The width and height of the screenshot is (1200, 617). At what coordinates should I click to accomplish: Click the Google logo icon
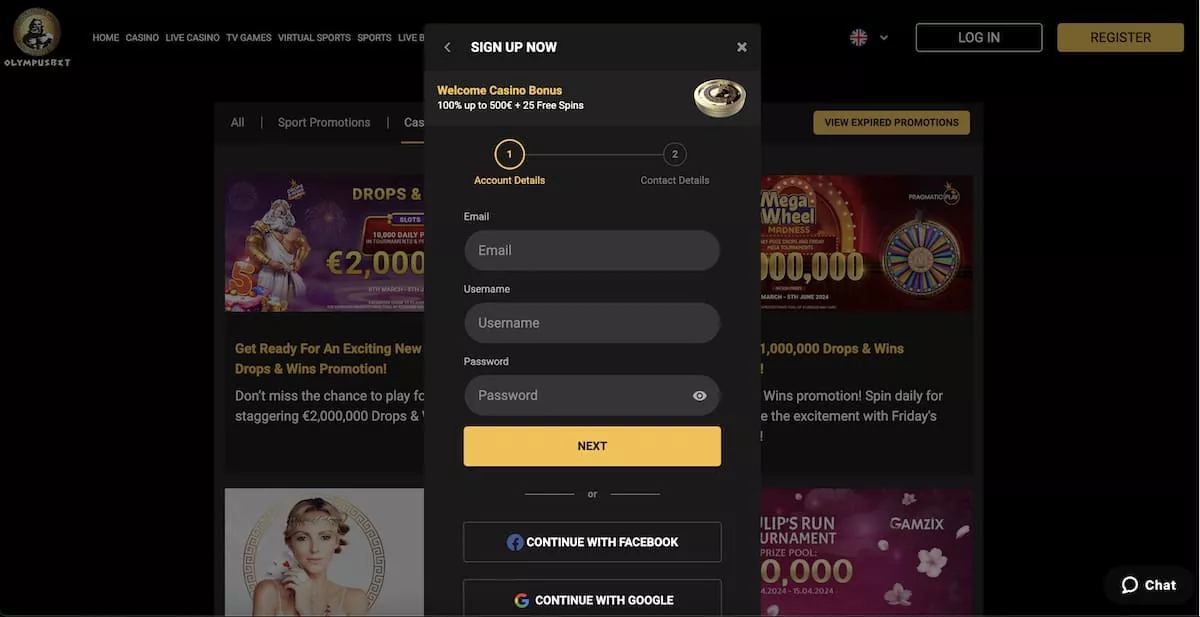(522, 600)
